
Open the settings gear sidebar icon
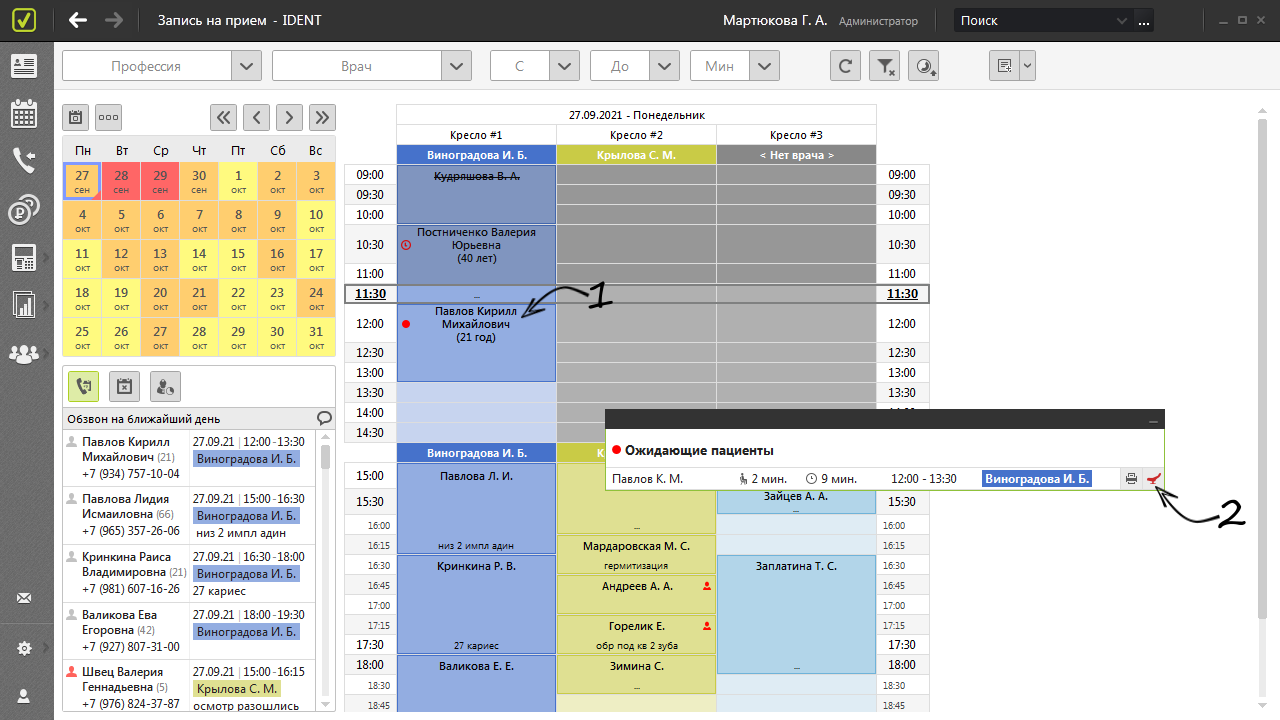[24, 648]
